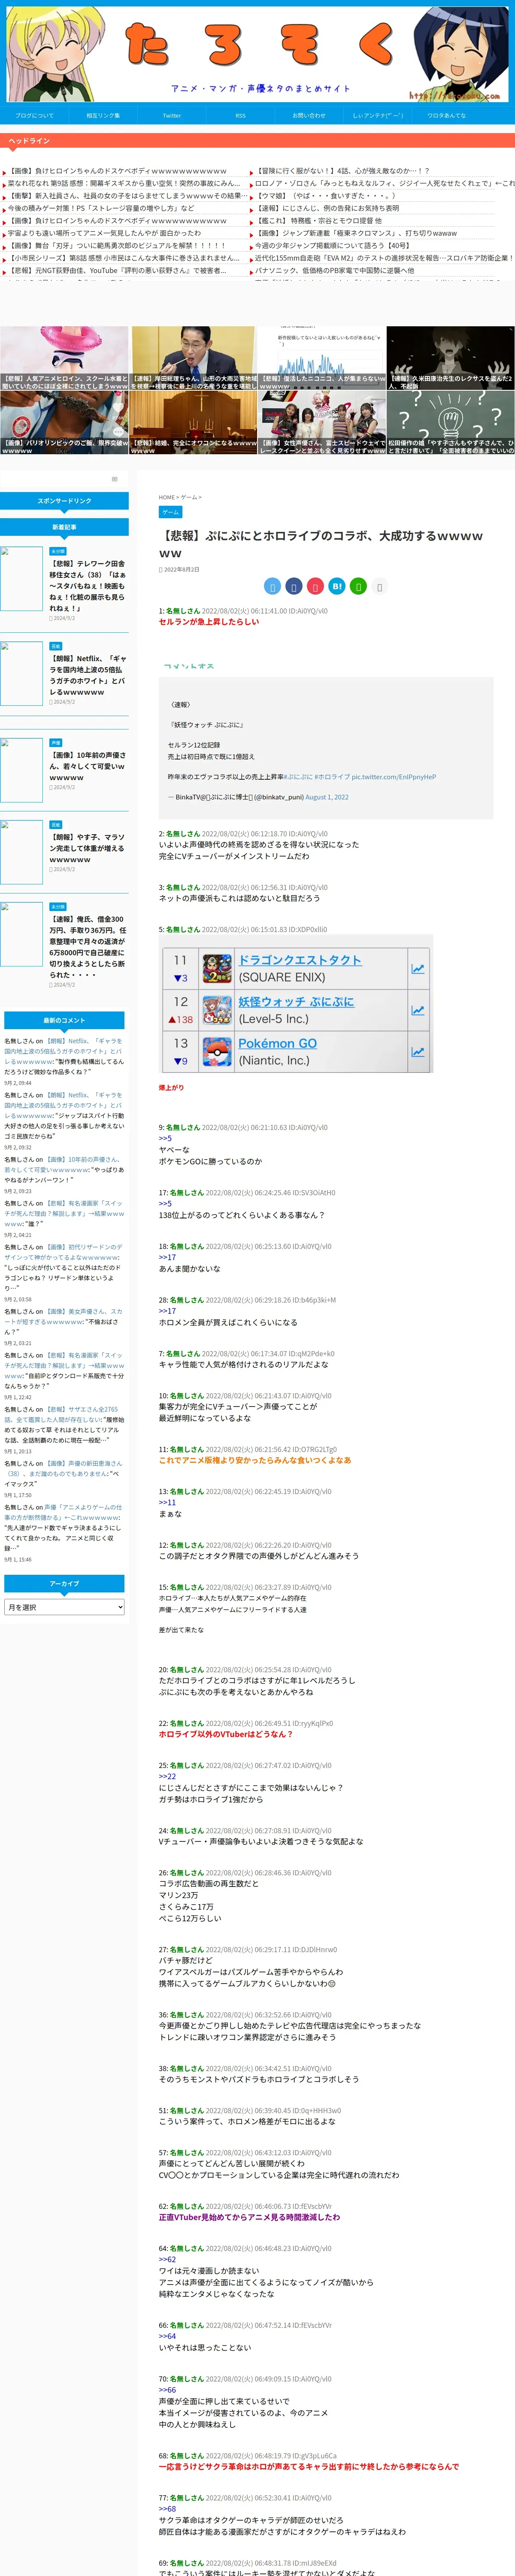Image resolution: width=515 pixels, height=2576 pixels.
Task: Click the >>66 reply anchor
Action: (x=167, y=2390)
